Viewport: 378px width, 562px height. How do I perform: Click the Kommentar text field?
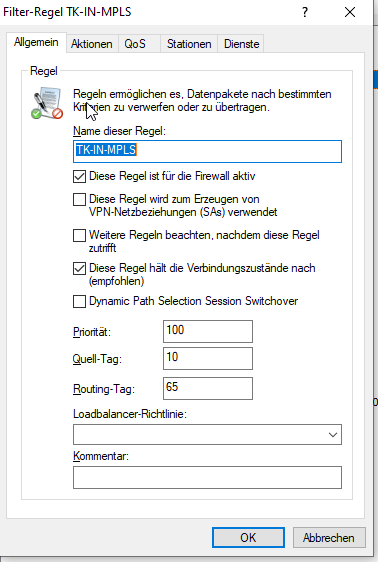207,477
